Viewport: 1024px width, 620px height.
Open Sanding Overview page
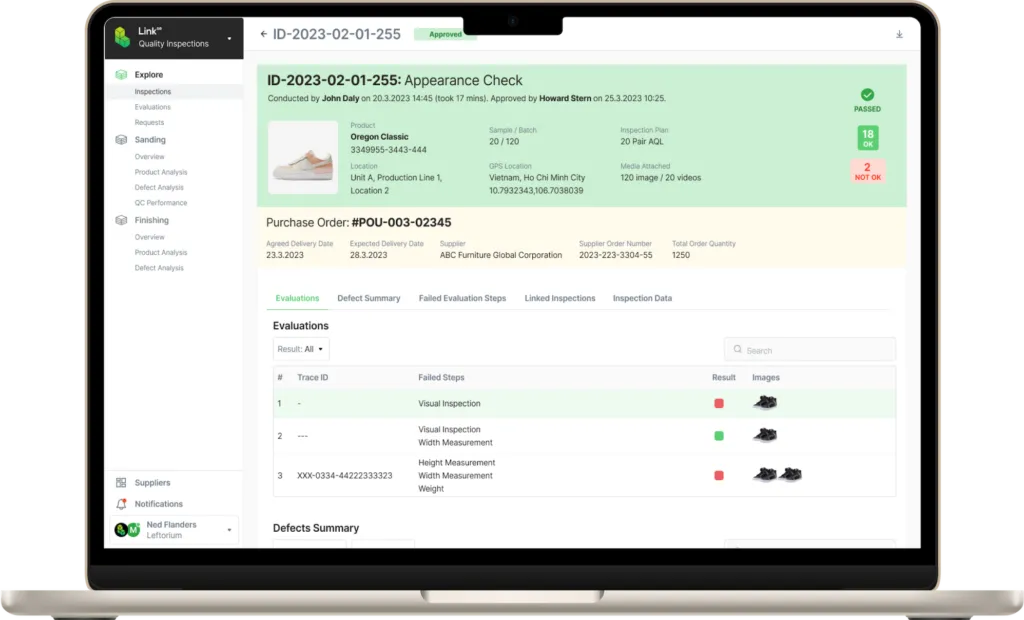[150, 157]
